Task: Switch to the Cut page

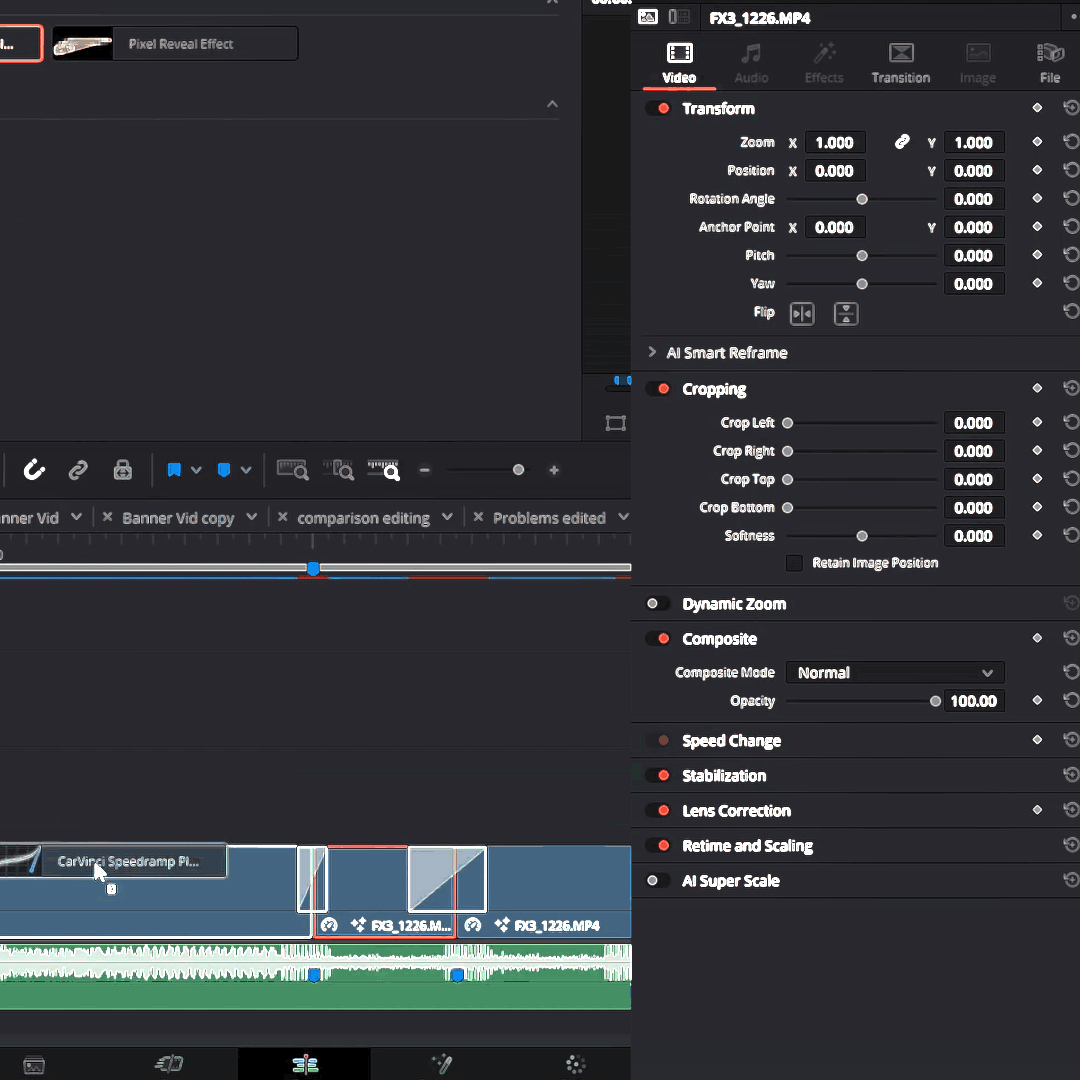Action: 168,1064
